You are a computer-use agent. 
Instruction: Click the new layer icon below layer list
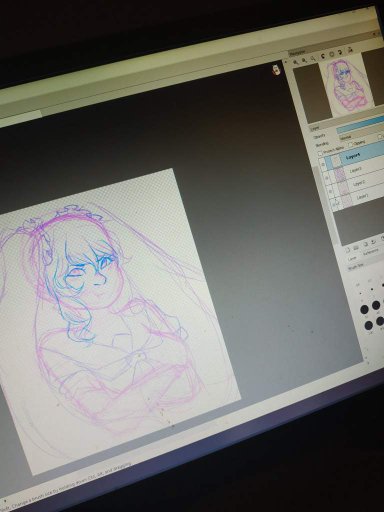click(347, 250)
